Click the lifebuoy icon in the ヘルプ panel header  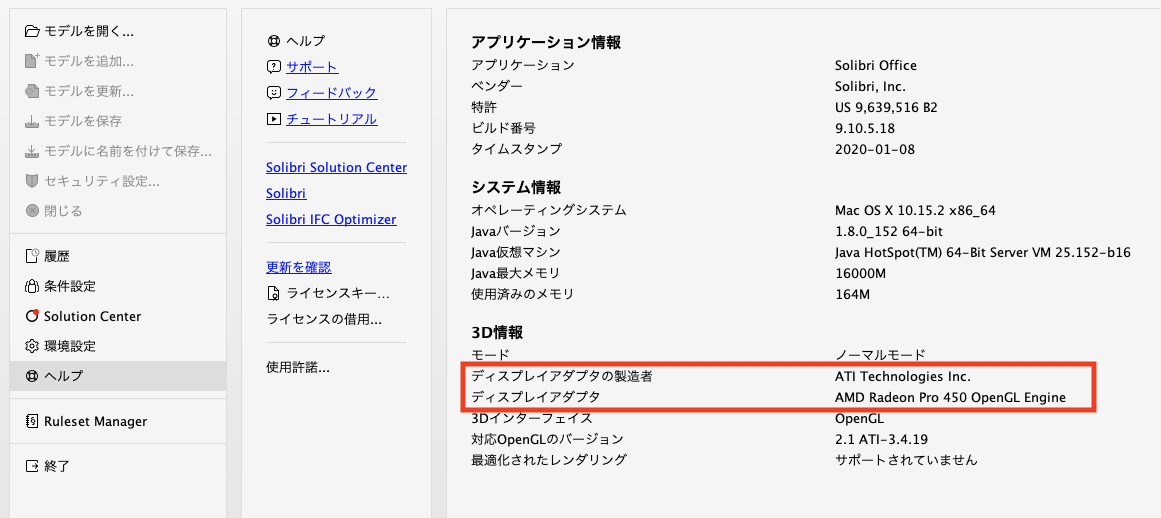coord(274,41)
